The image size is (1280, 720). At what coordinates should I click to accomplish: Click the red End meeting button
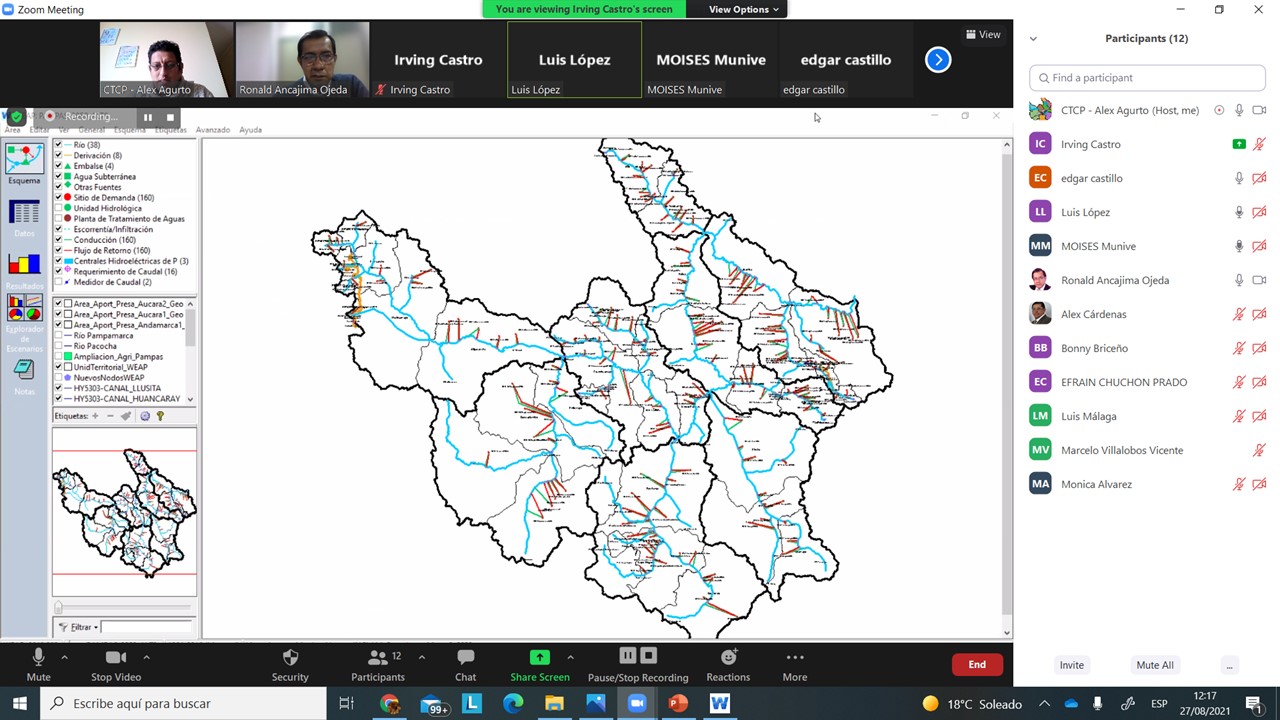(x=976, y=664)
